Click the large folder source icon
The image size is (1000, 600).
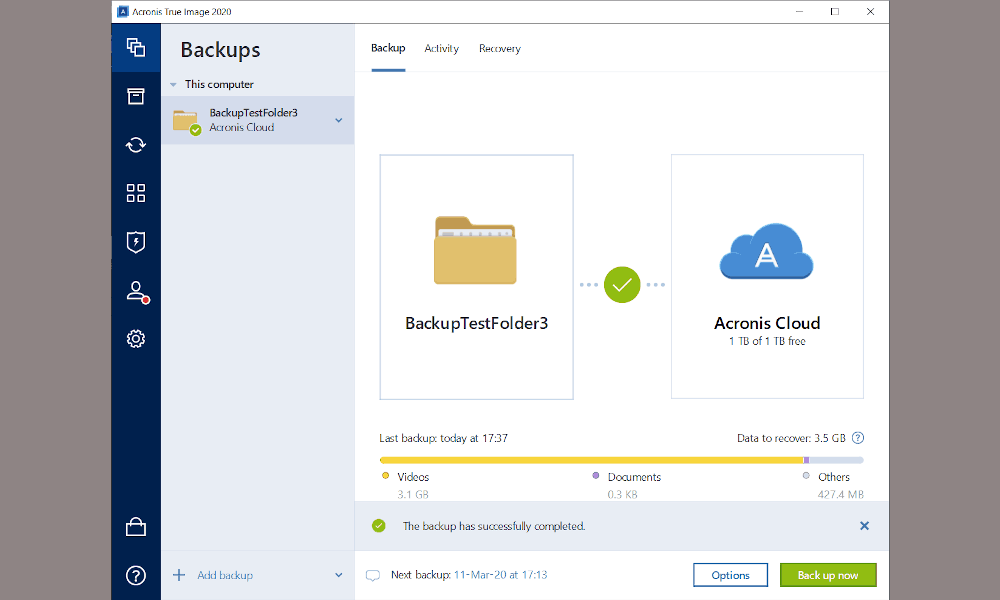[x=475, y=251]
